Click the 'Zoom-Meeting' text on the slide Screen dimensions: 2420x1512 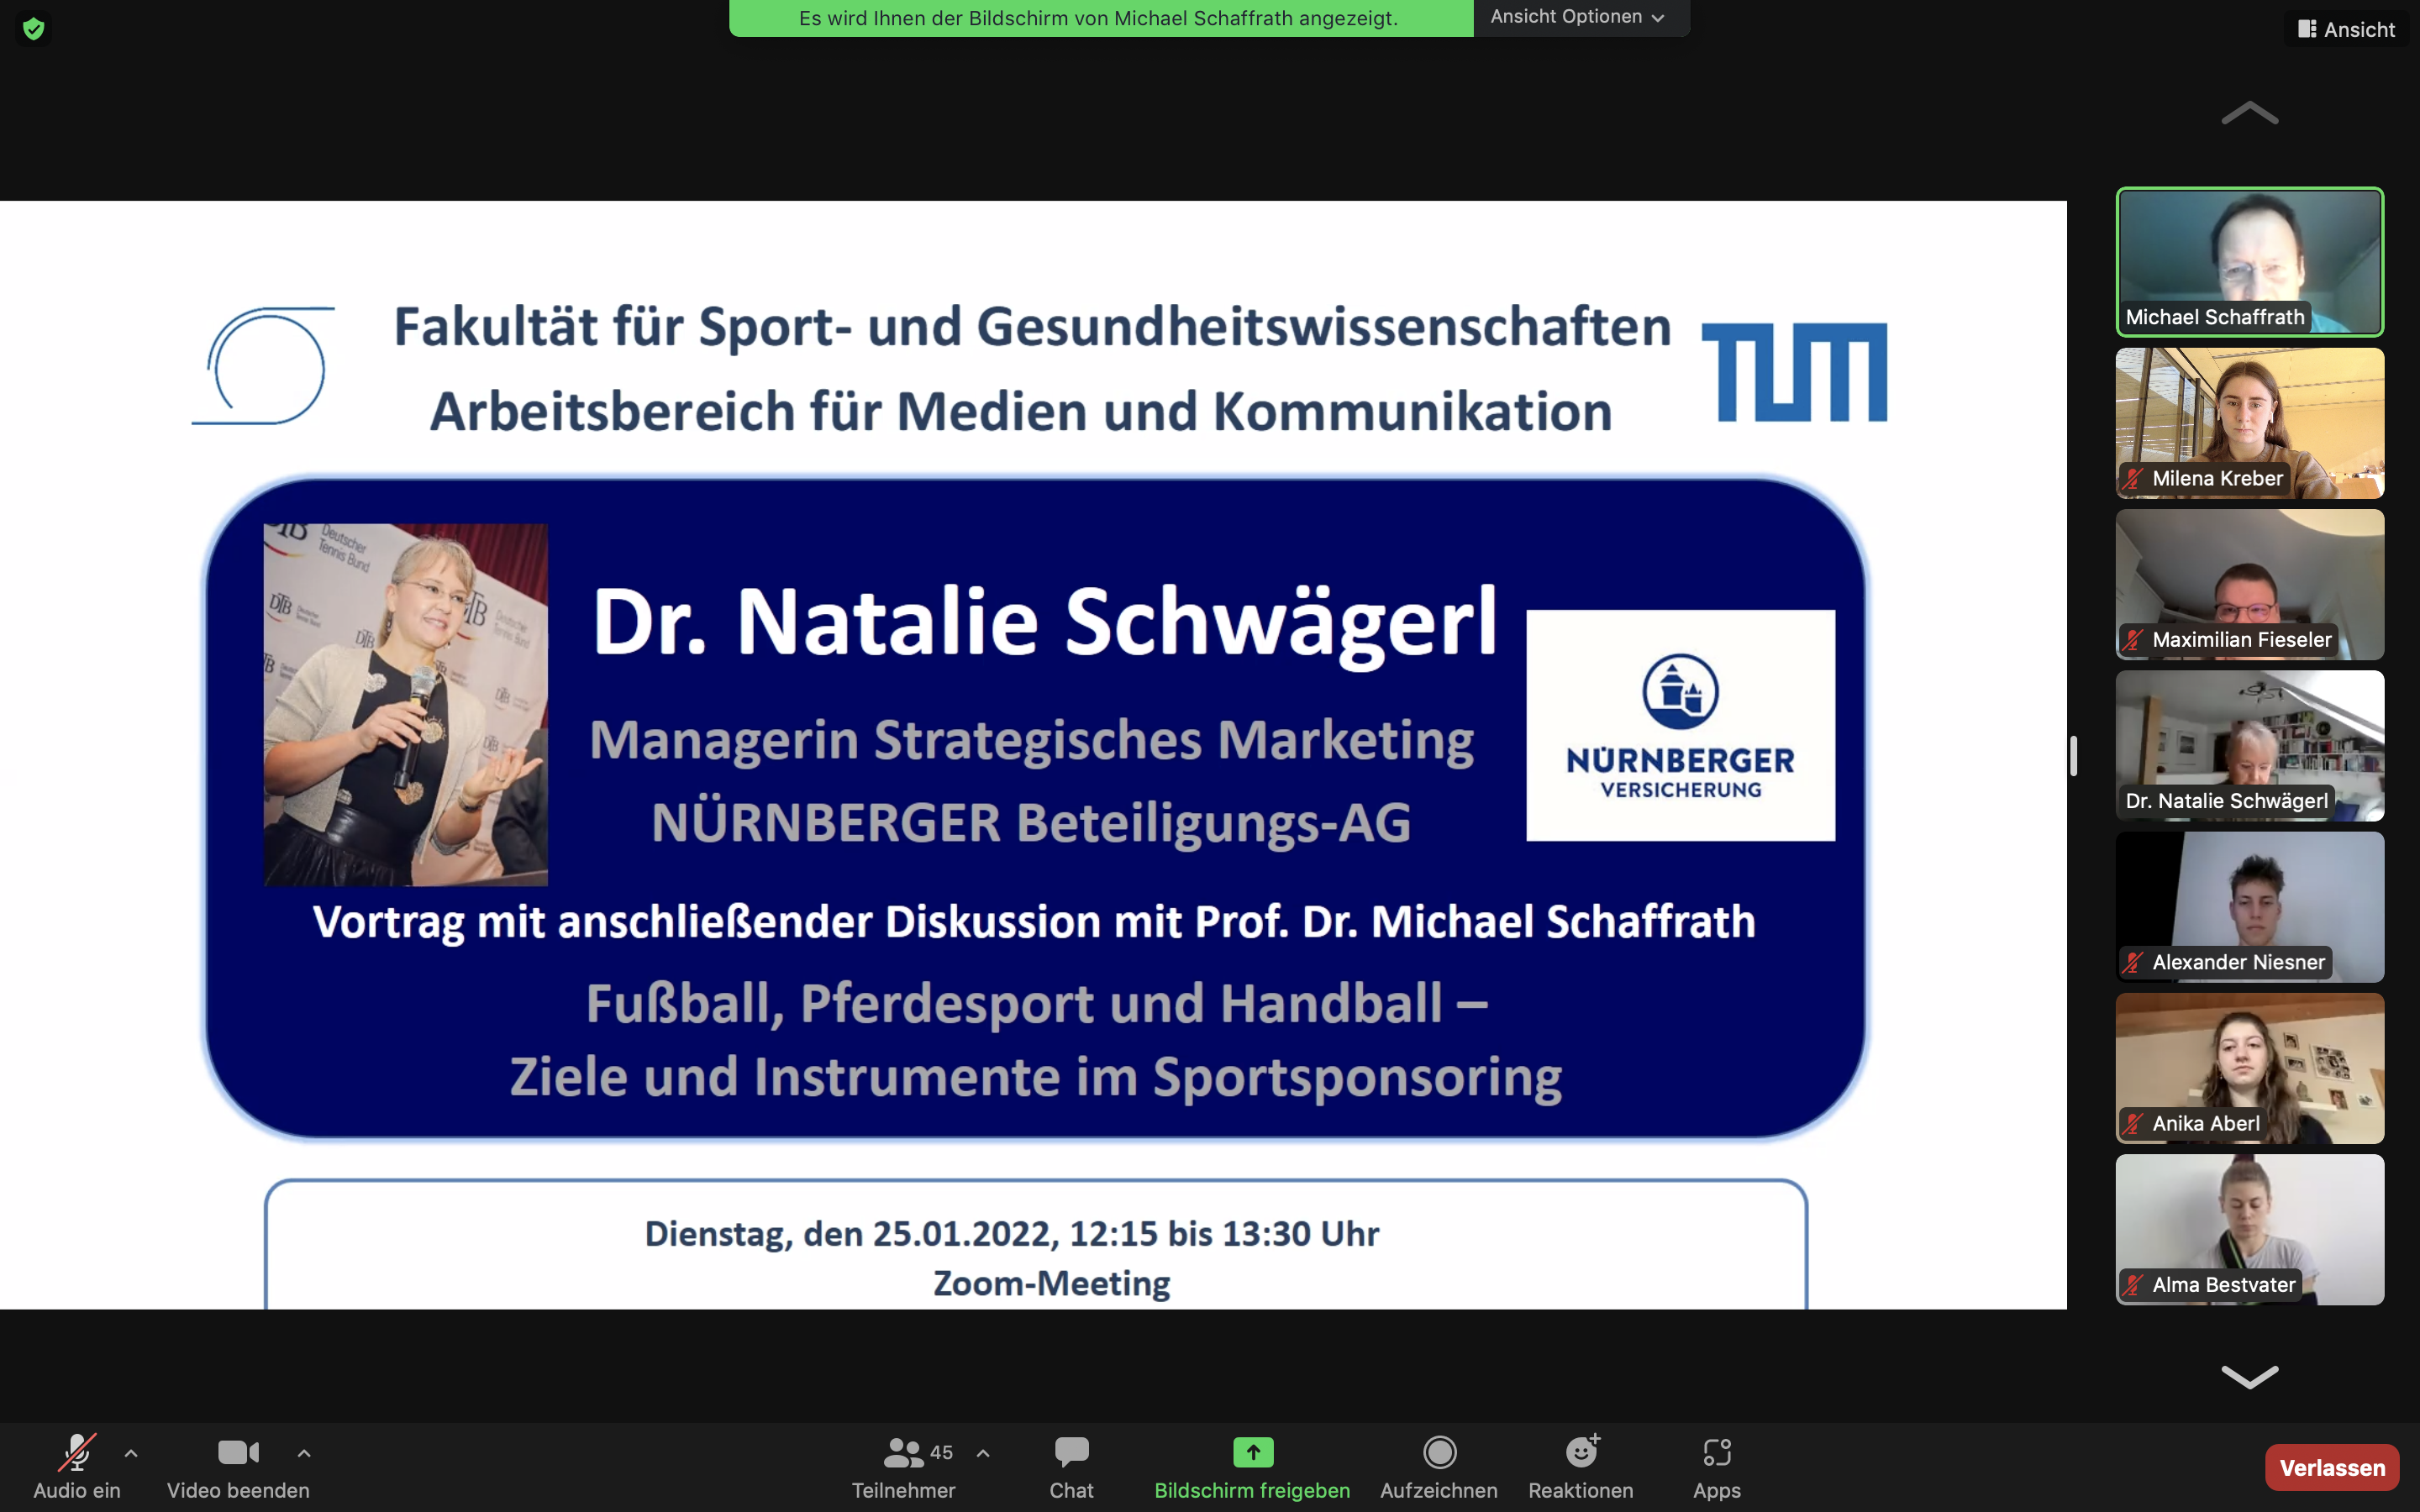(x=1051, y=1283)
